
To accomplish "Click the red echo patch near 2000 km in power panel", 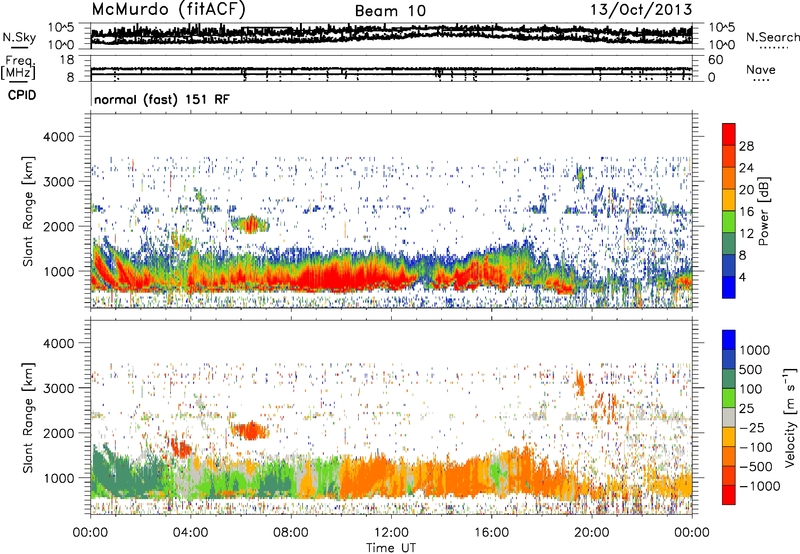I will (x=251, y=224).
